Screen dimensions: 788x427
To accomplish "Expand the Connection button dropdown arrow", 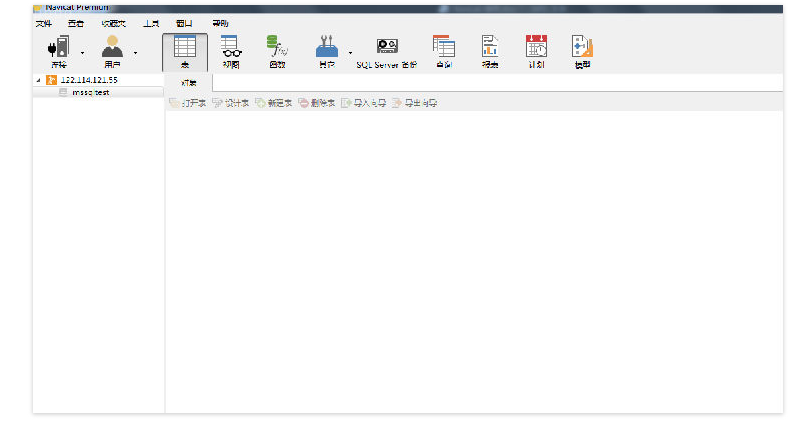I will tap(82, 52).
